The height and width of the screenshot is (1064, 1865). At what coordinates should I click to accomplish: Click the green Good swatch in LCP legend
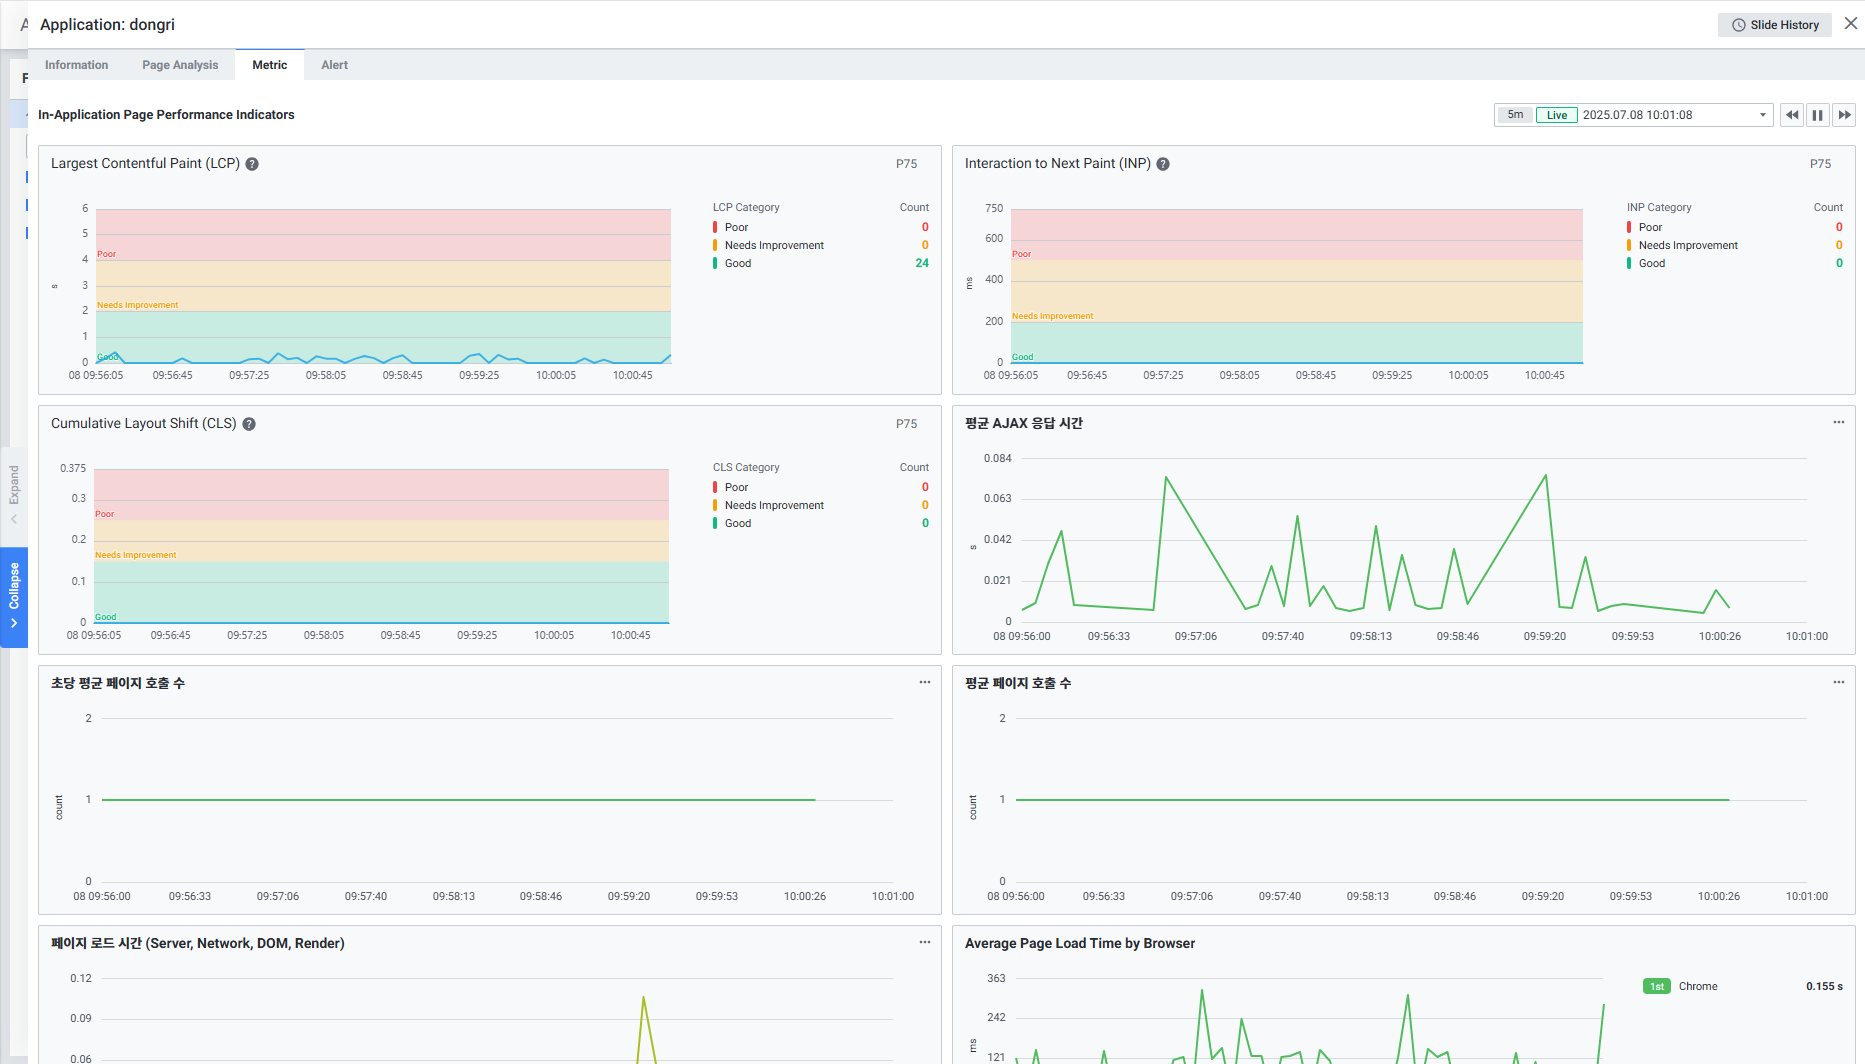(715, 264)
